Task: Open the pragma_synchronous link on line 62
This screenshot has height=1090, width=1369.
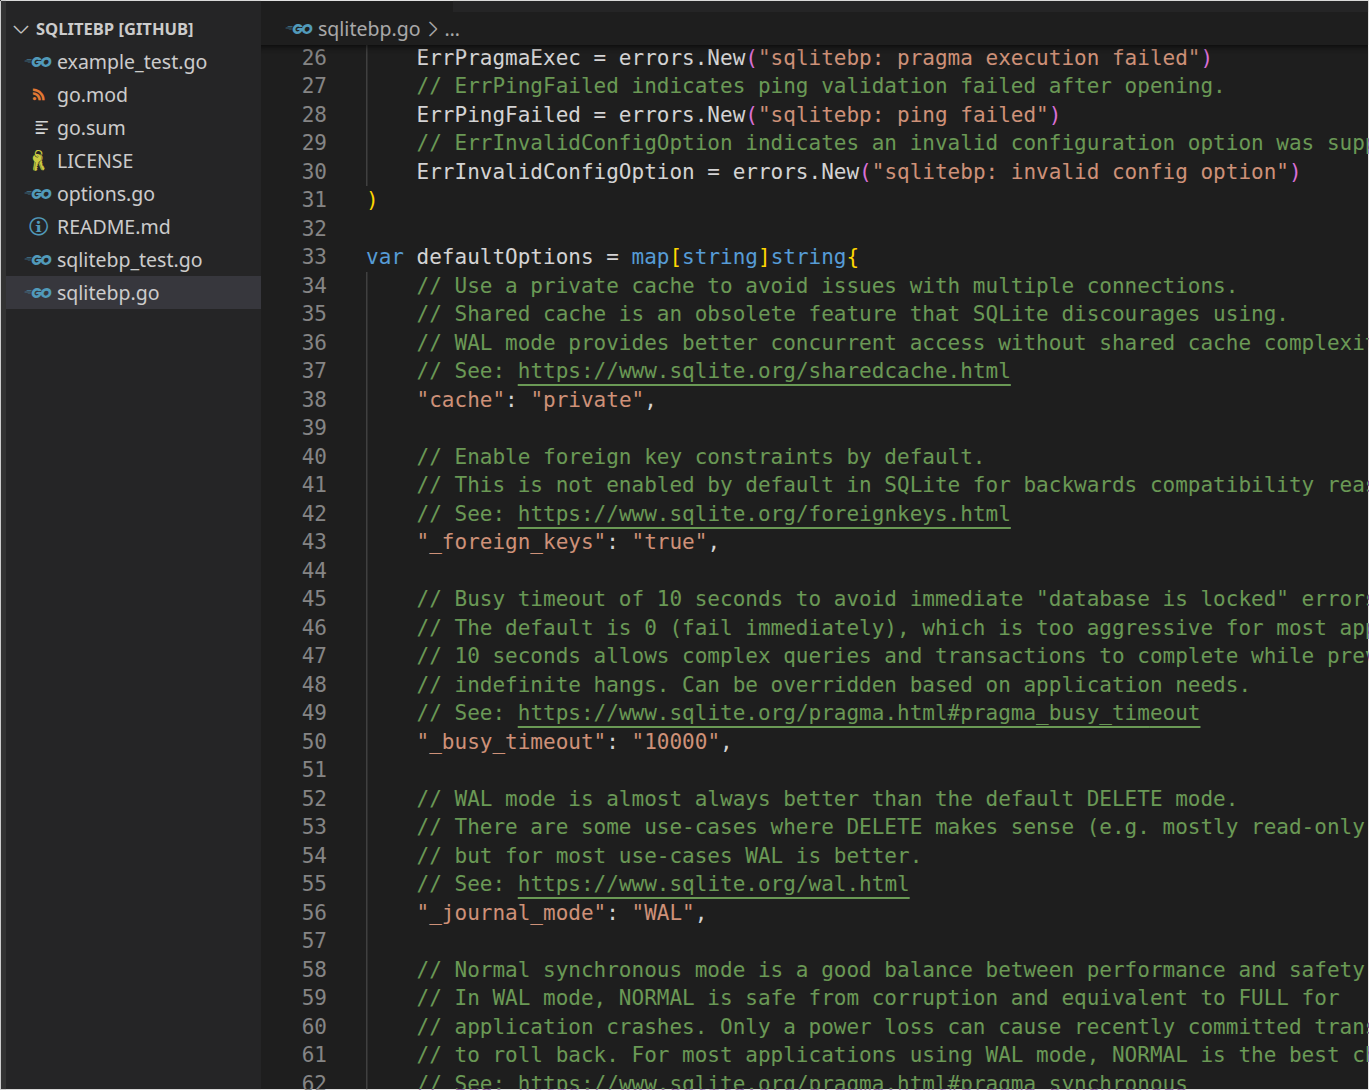Action: point(852,1081)
